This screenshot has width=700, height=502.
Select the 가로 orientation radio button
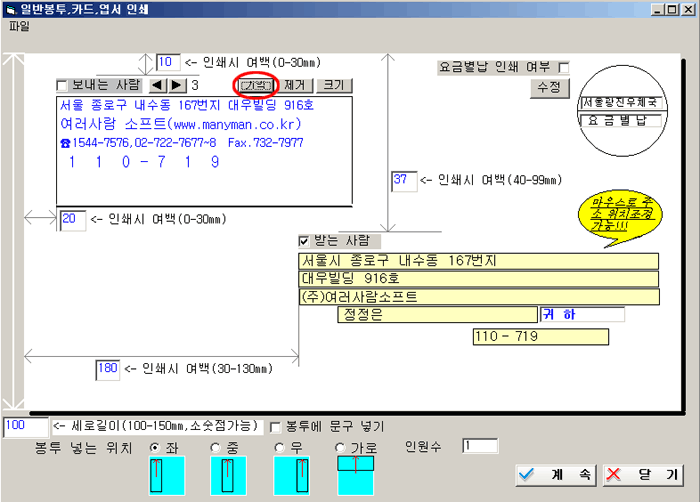[340, 447]
